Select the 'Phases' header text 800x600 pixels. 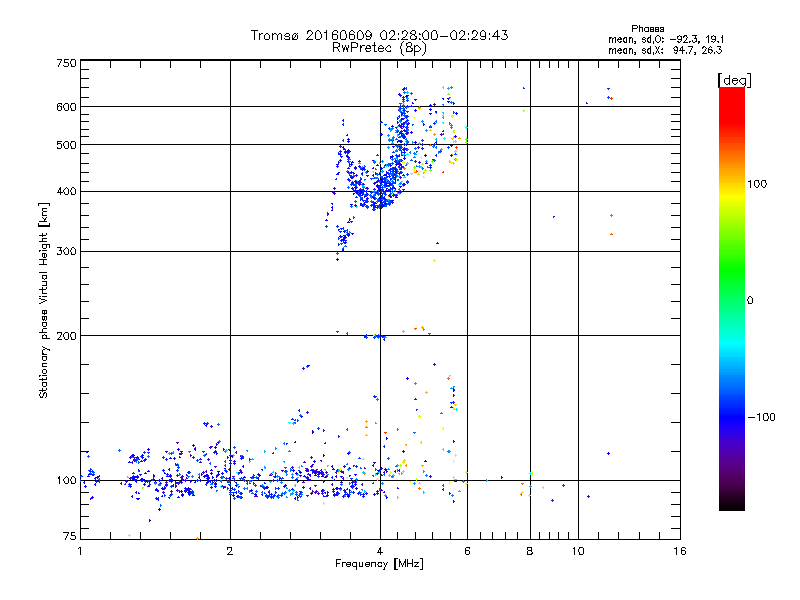tap(647, 29)
